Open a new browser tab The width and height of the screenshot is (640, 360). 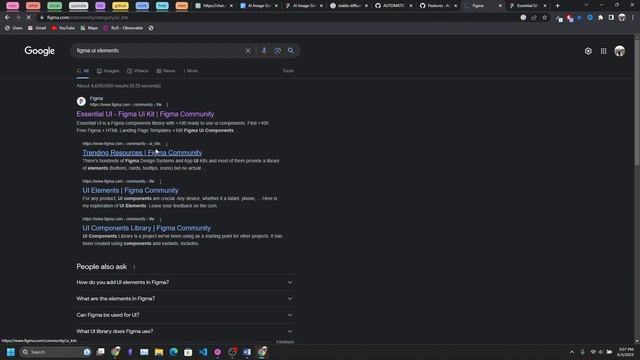point(558,6)
